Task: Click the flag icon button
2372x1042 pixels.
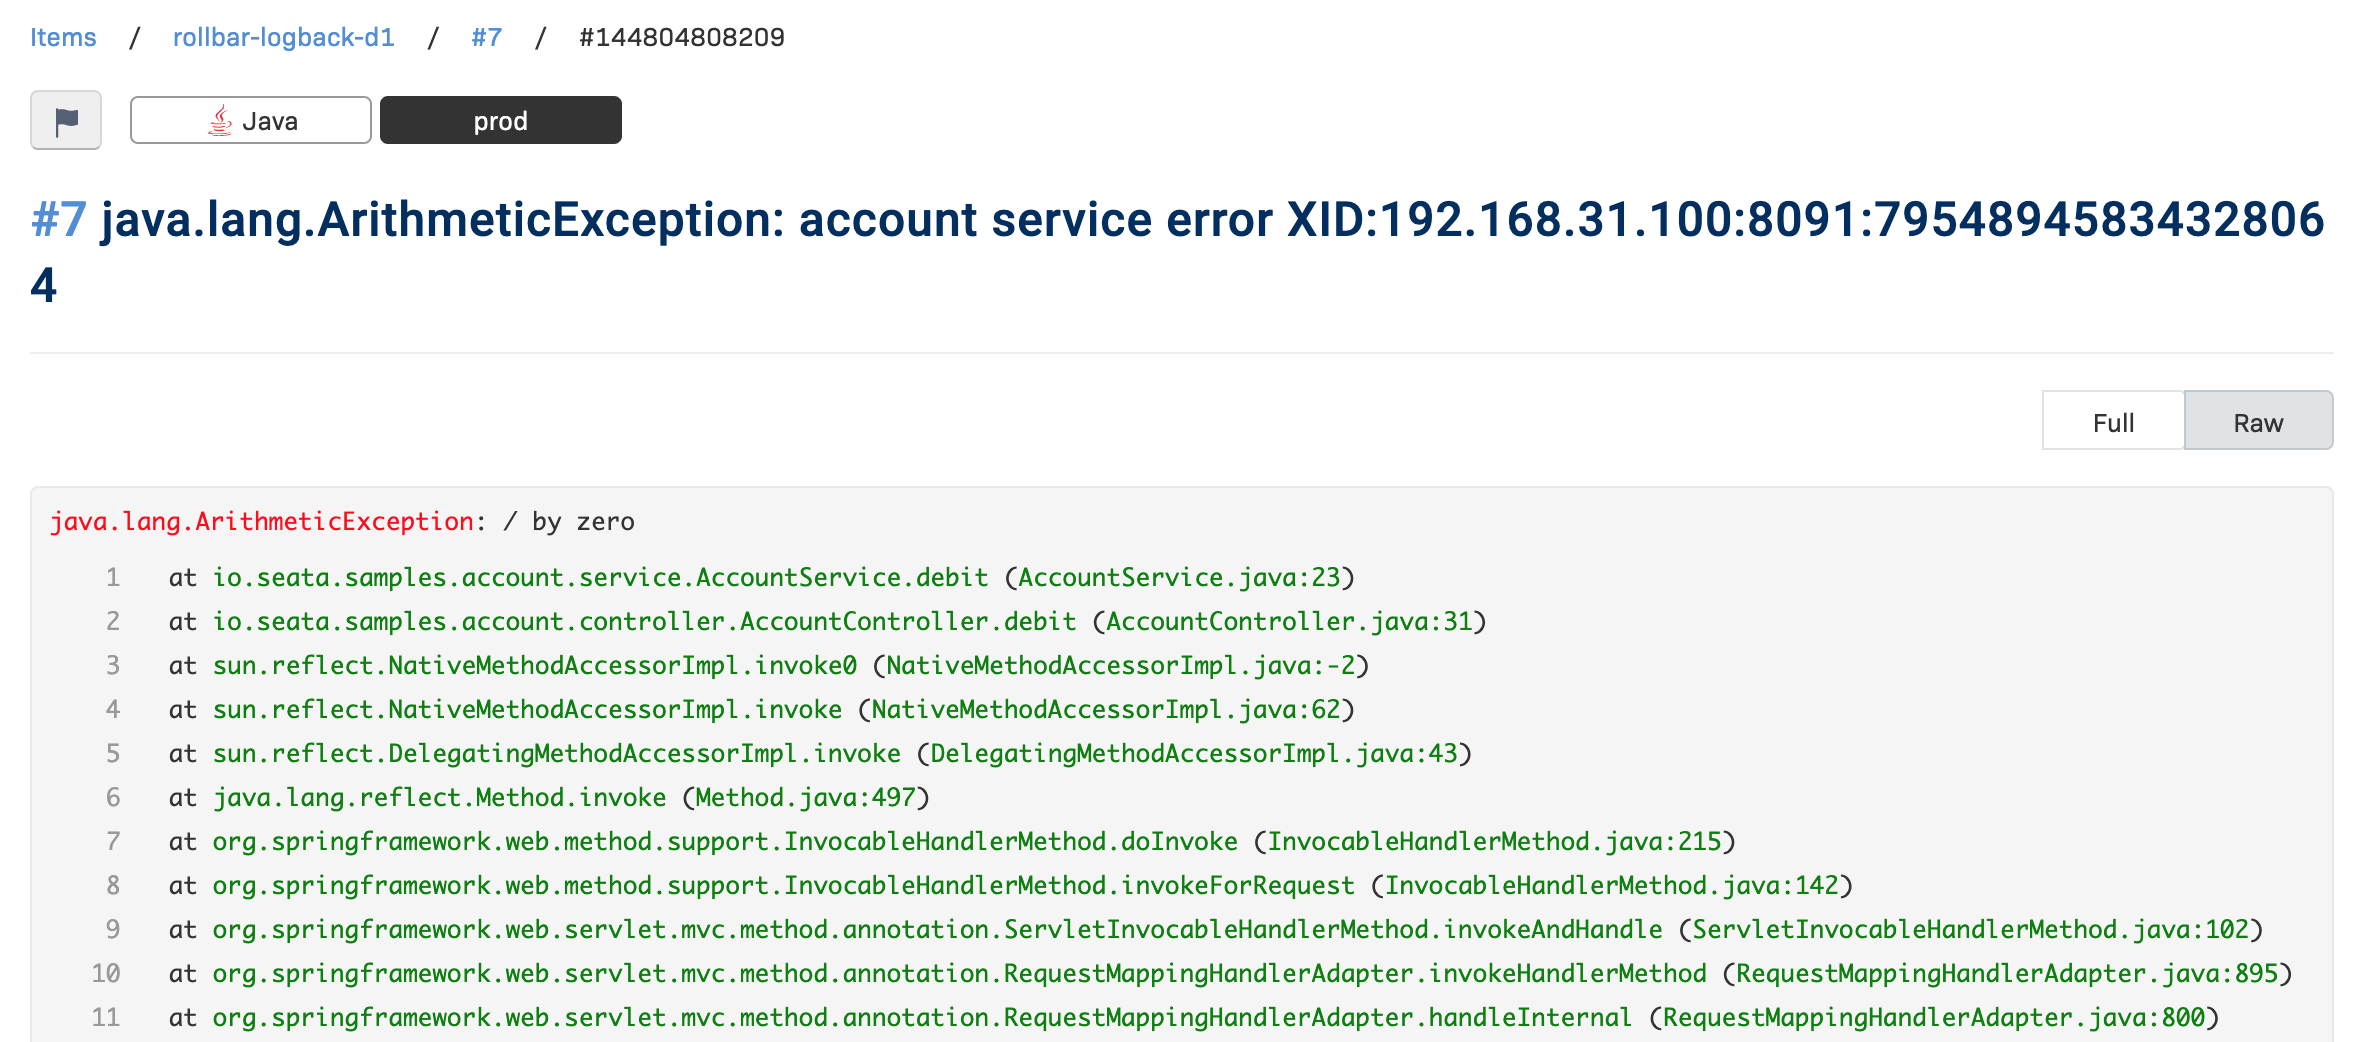Action: [66, 120]
